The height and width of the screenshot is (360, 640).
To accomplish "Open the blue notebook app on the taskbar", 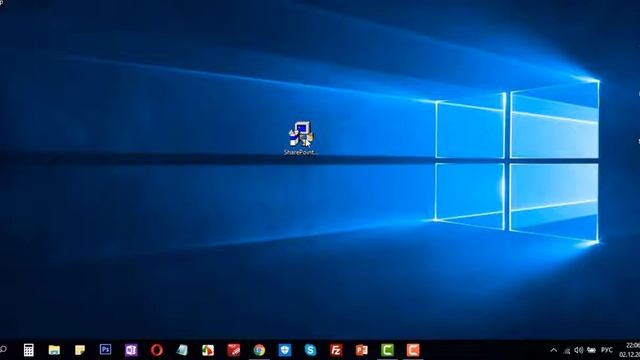I will click(182, 350).
